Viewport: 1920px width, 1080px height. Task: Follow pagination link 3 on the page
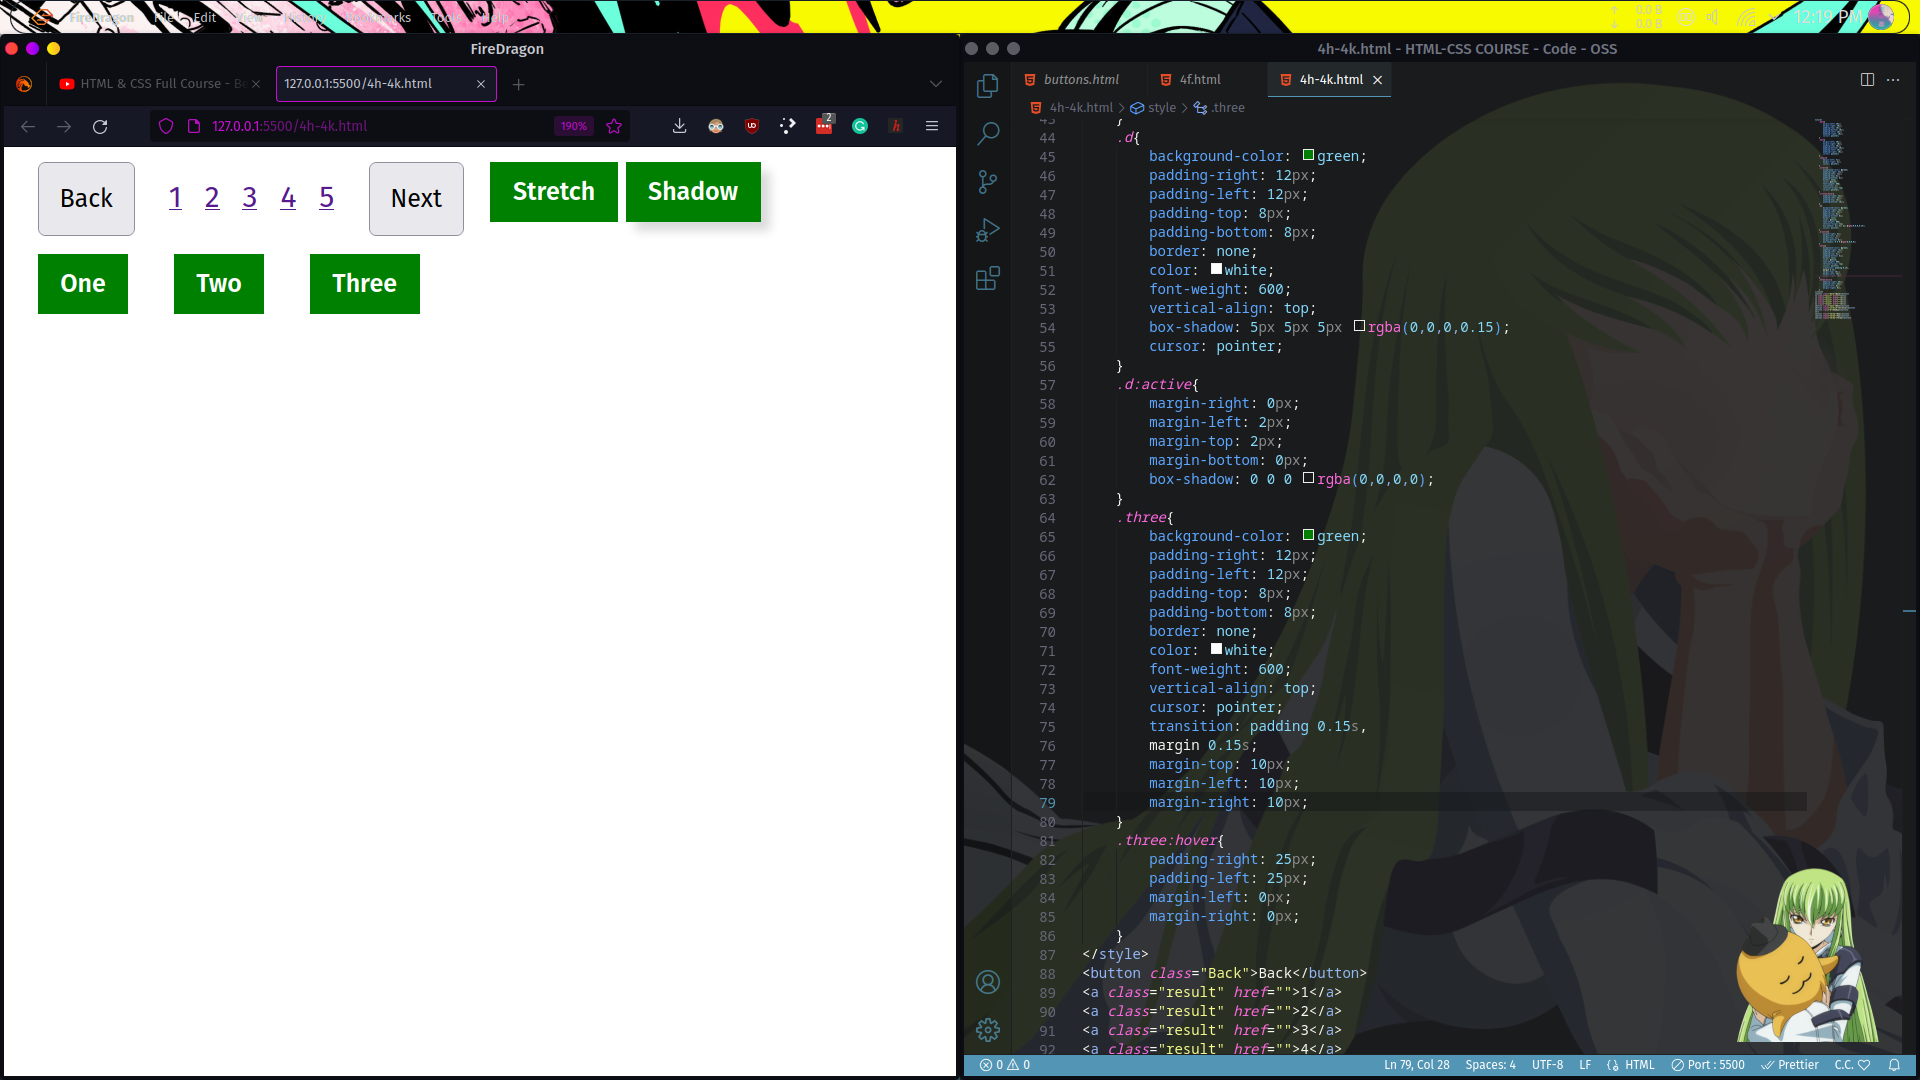249,198
